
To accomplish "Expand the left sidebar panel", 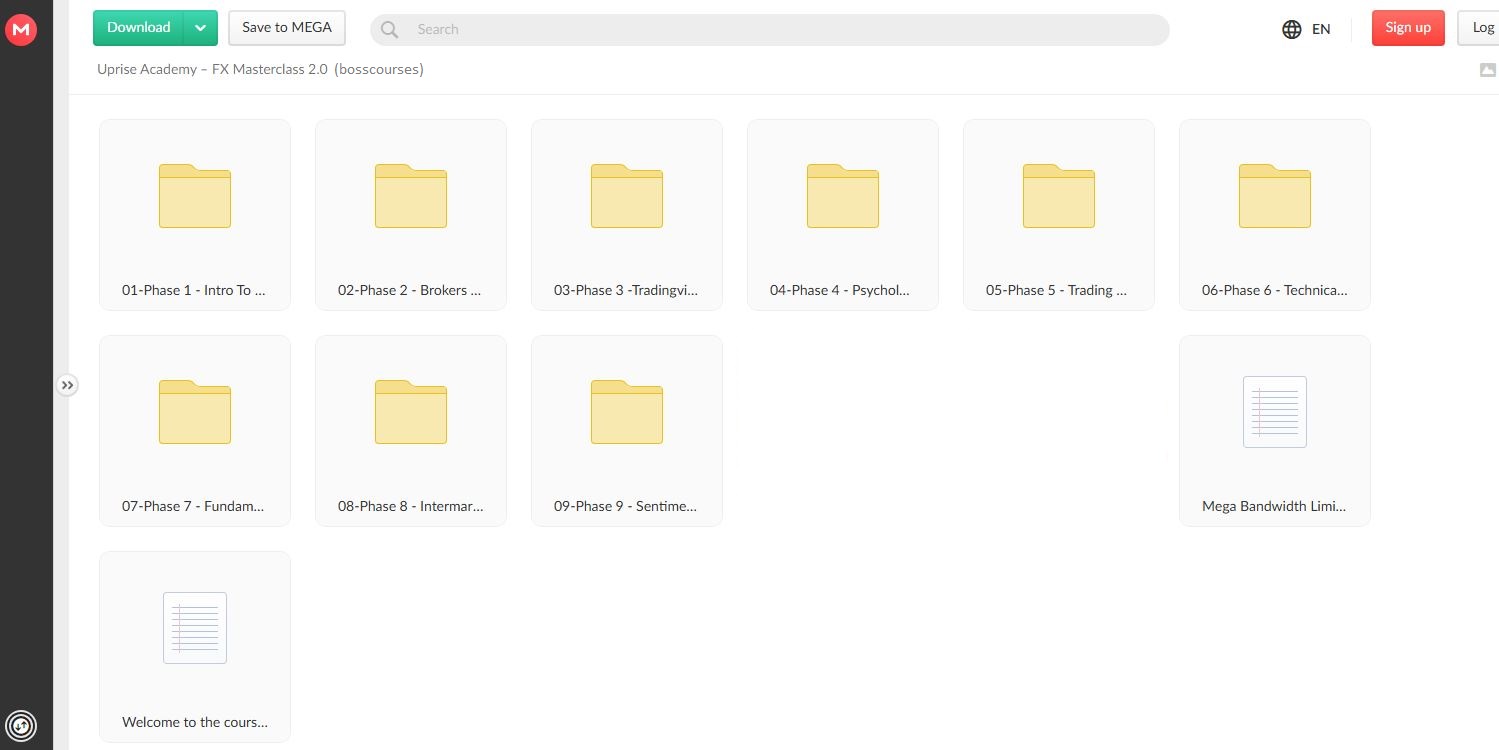I will tap(67, 385).
